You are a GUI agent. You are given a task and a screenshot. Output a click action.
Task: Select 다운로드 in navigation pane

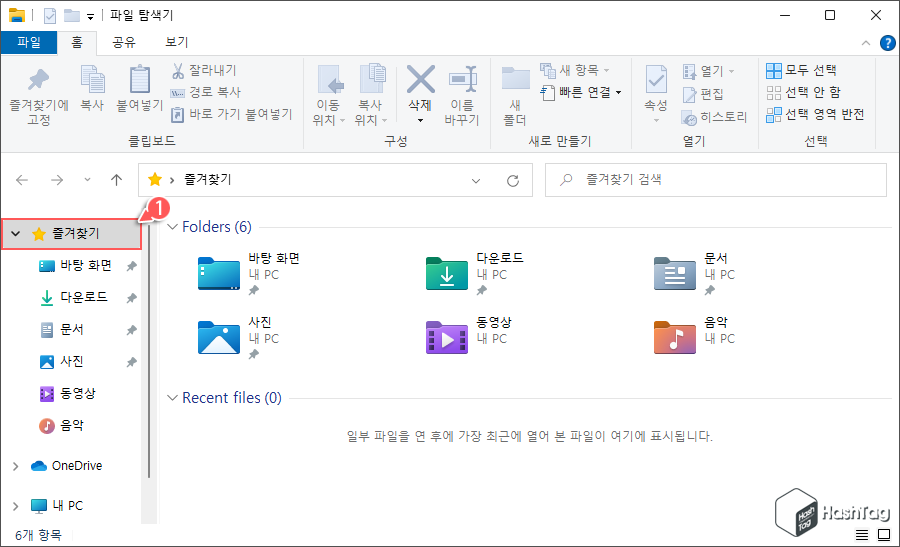[84, 297]
